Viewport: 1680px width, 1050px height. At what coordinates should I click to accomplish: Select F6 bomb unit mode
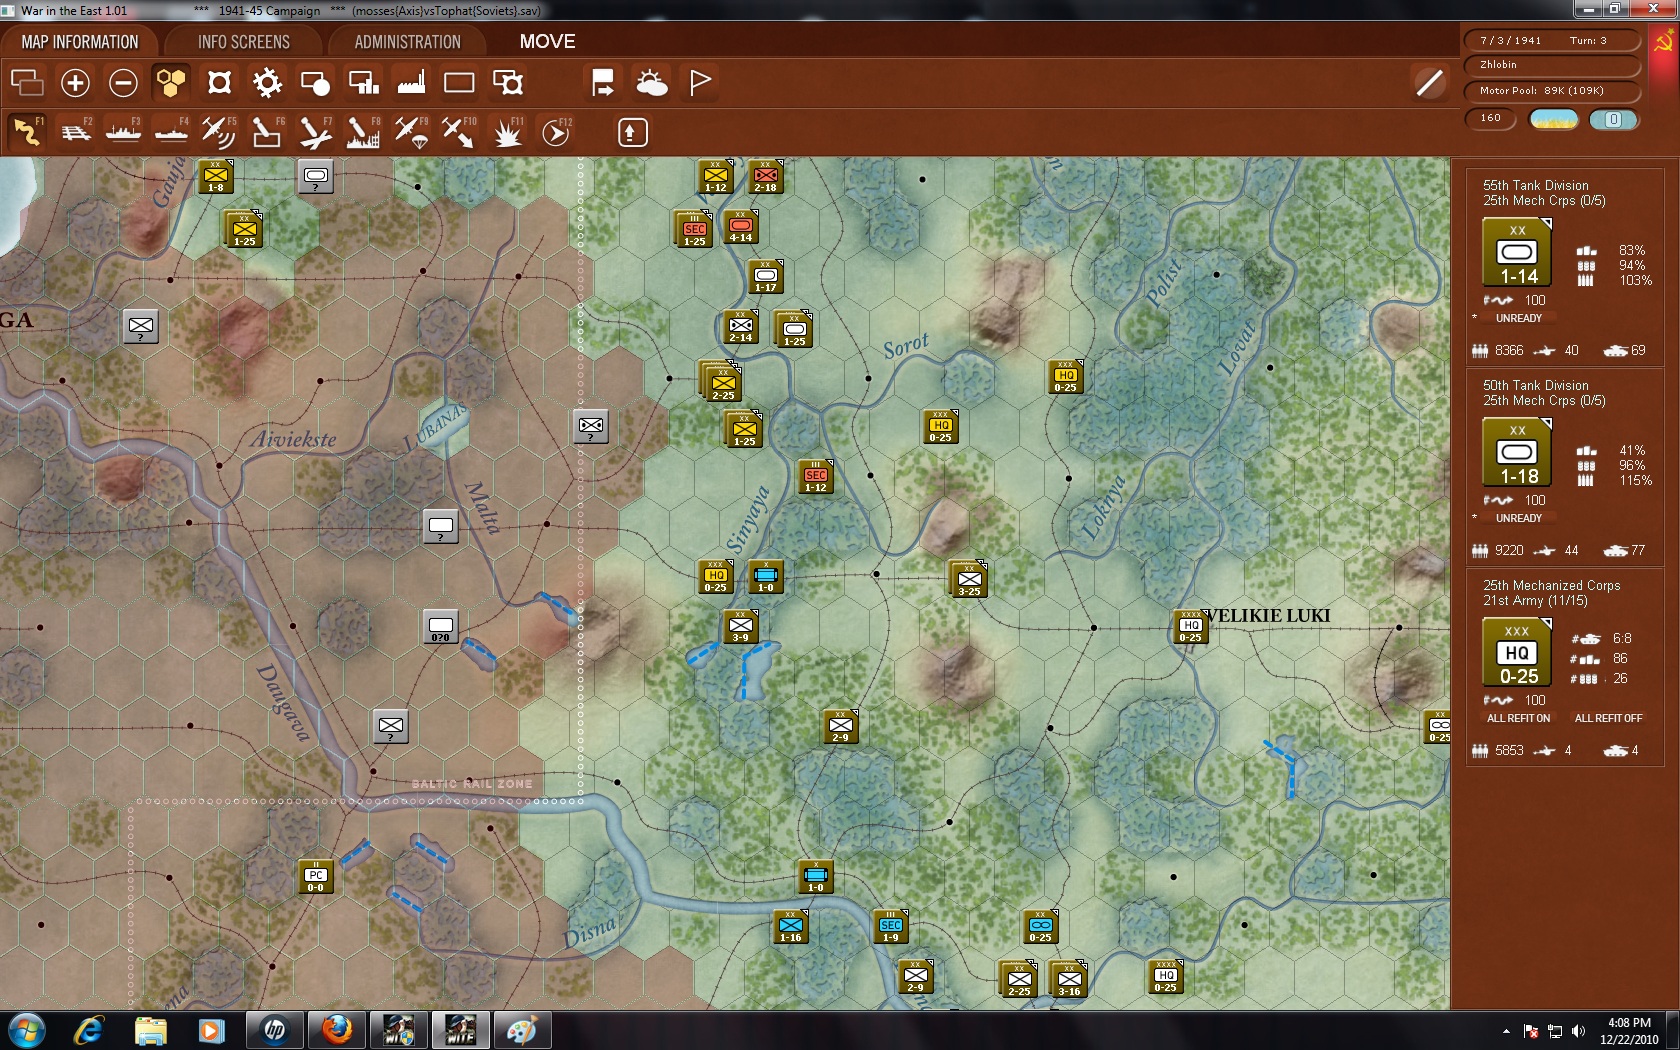click(267, 132)
